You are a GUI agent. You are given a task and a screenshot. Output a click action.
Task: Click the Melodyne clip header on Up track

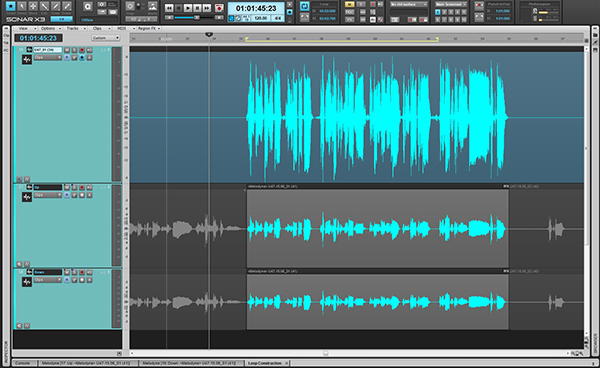377,186
